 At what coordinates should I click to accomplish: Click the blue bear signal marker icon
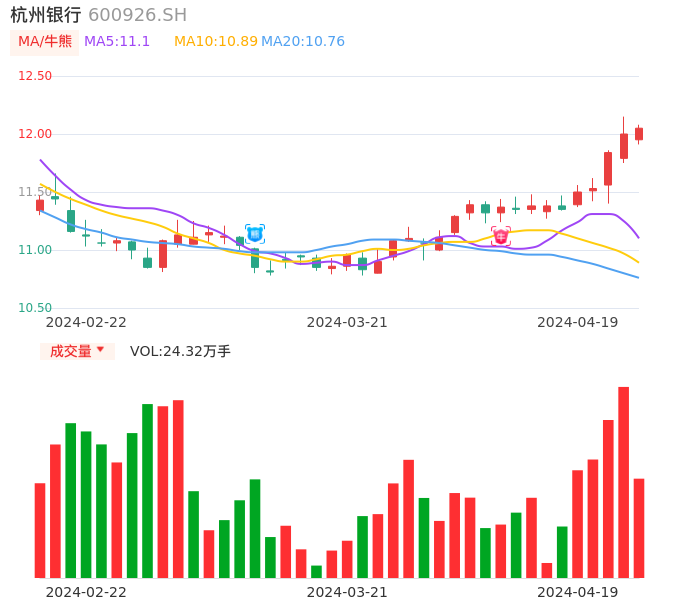click(255, 234)
